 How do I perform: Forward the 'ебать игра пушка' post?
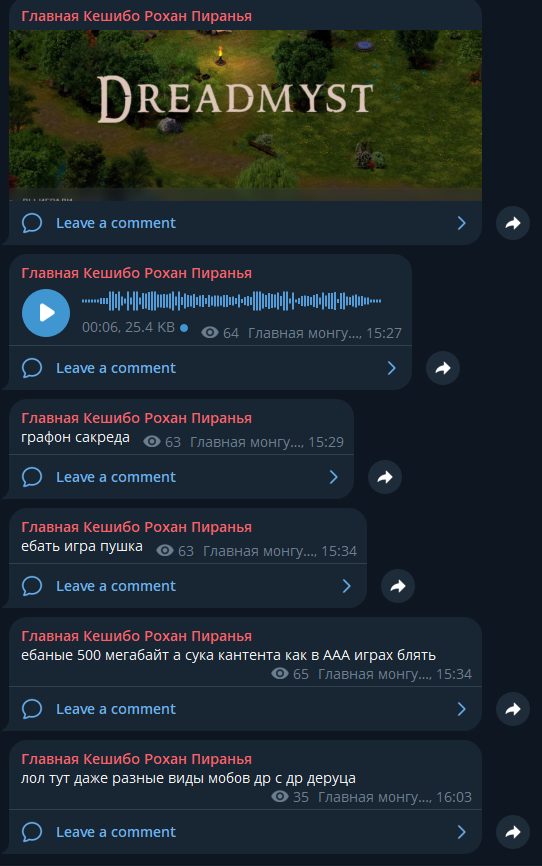pos(398,586)
